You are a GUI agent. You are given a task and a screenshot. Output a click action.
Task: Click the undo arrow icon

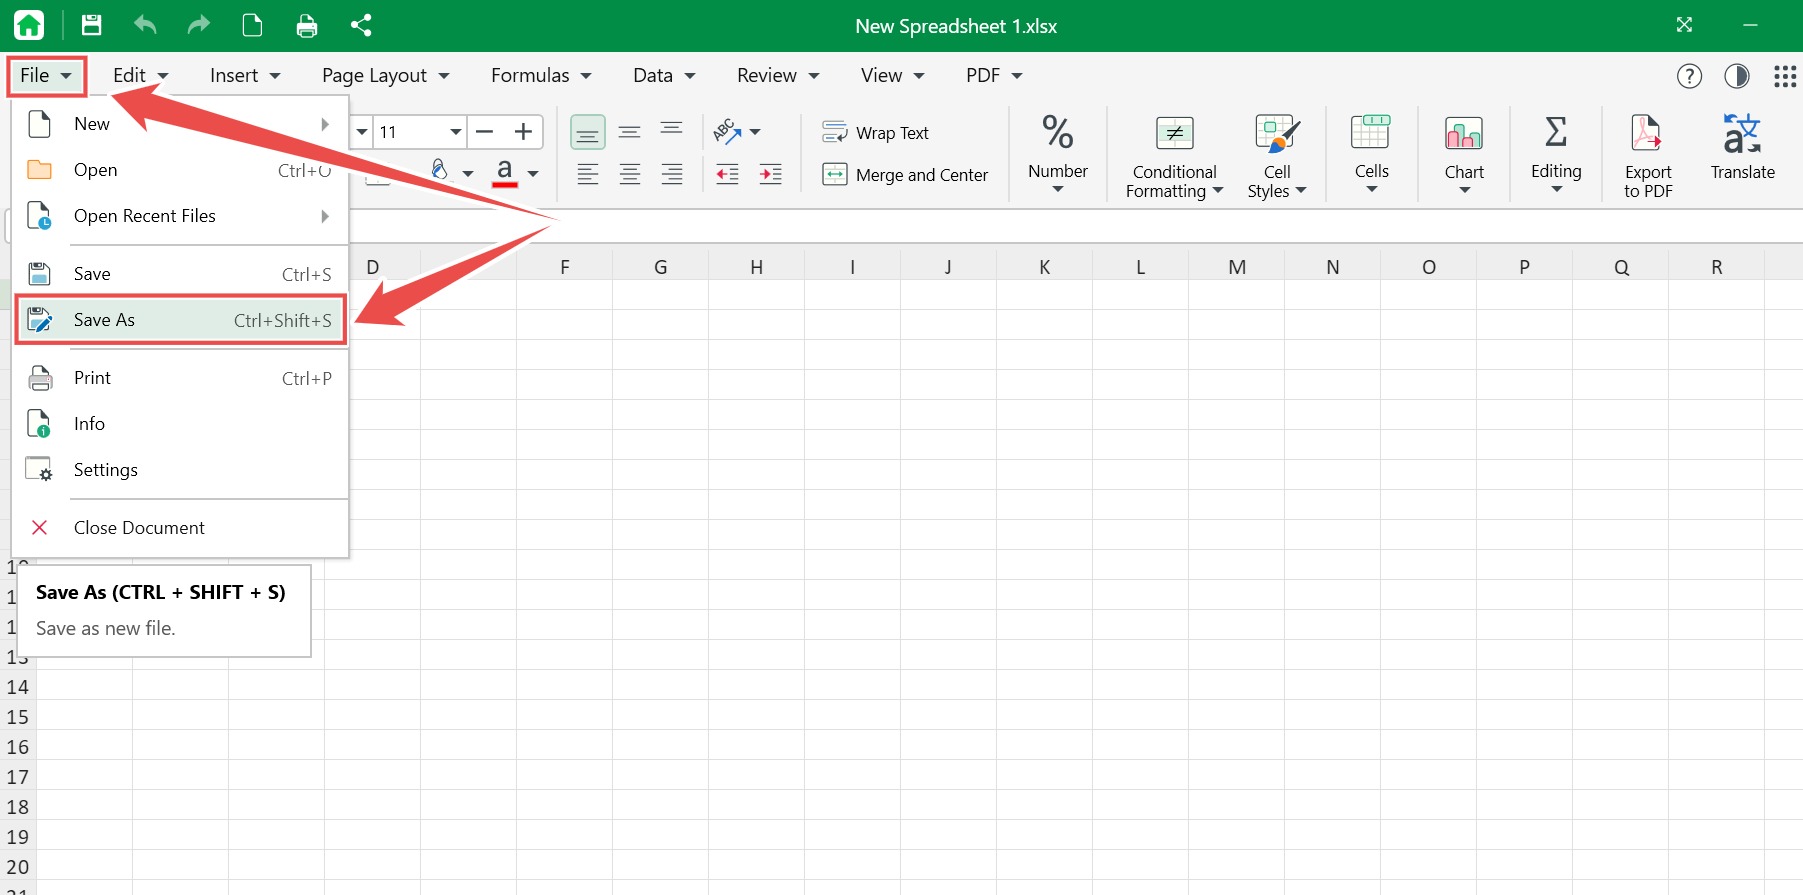point(145,25)
